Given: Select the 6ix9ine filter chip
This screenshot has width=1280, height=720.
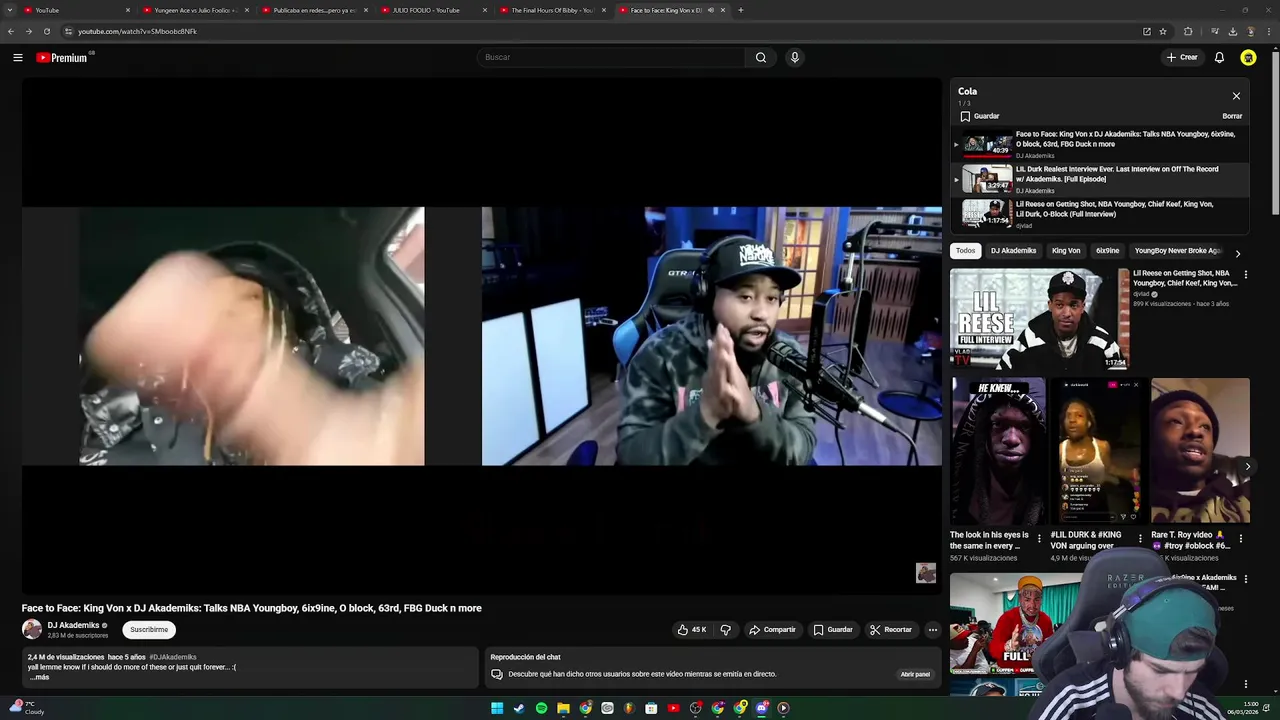Looking at the screenshot, I should point(1107,251).
